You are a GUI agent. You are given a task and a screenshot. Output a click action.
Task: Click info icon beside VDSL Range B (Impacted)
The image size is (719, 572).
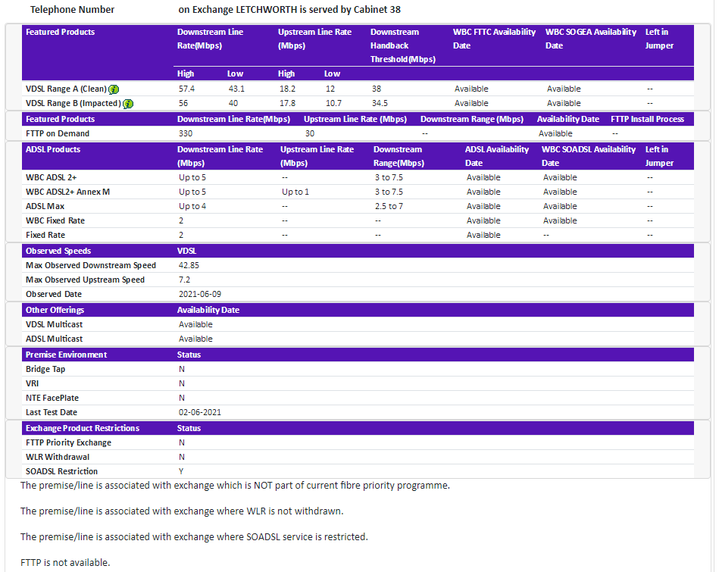128,103
